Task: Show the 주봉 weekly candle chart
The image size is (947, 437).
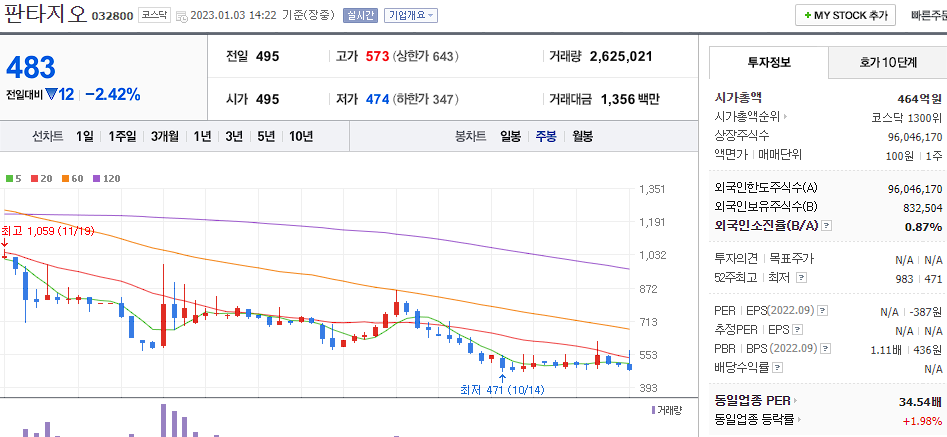Action: point(546,136)
